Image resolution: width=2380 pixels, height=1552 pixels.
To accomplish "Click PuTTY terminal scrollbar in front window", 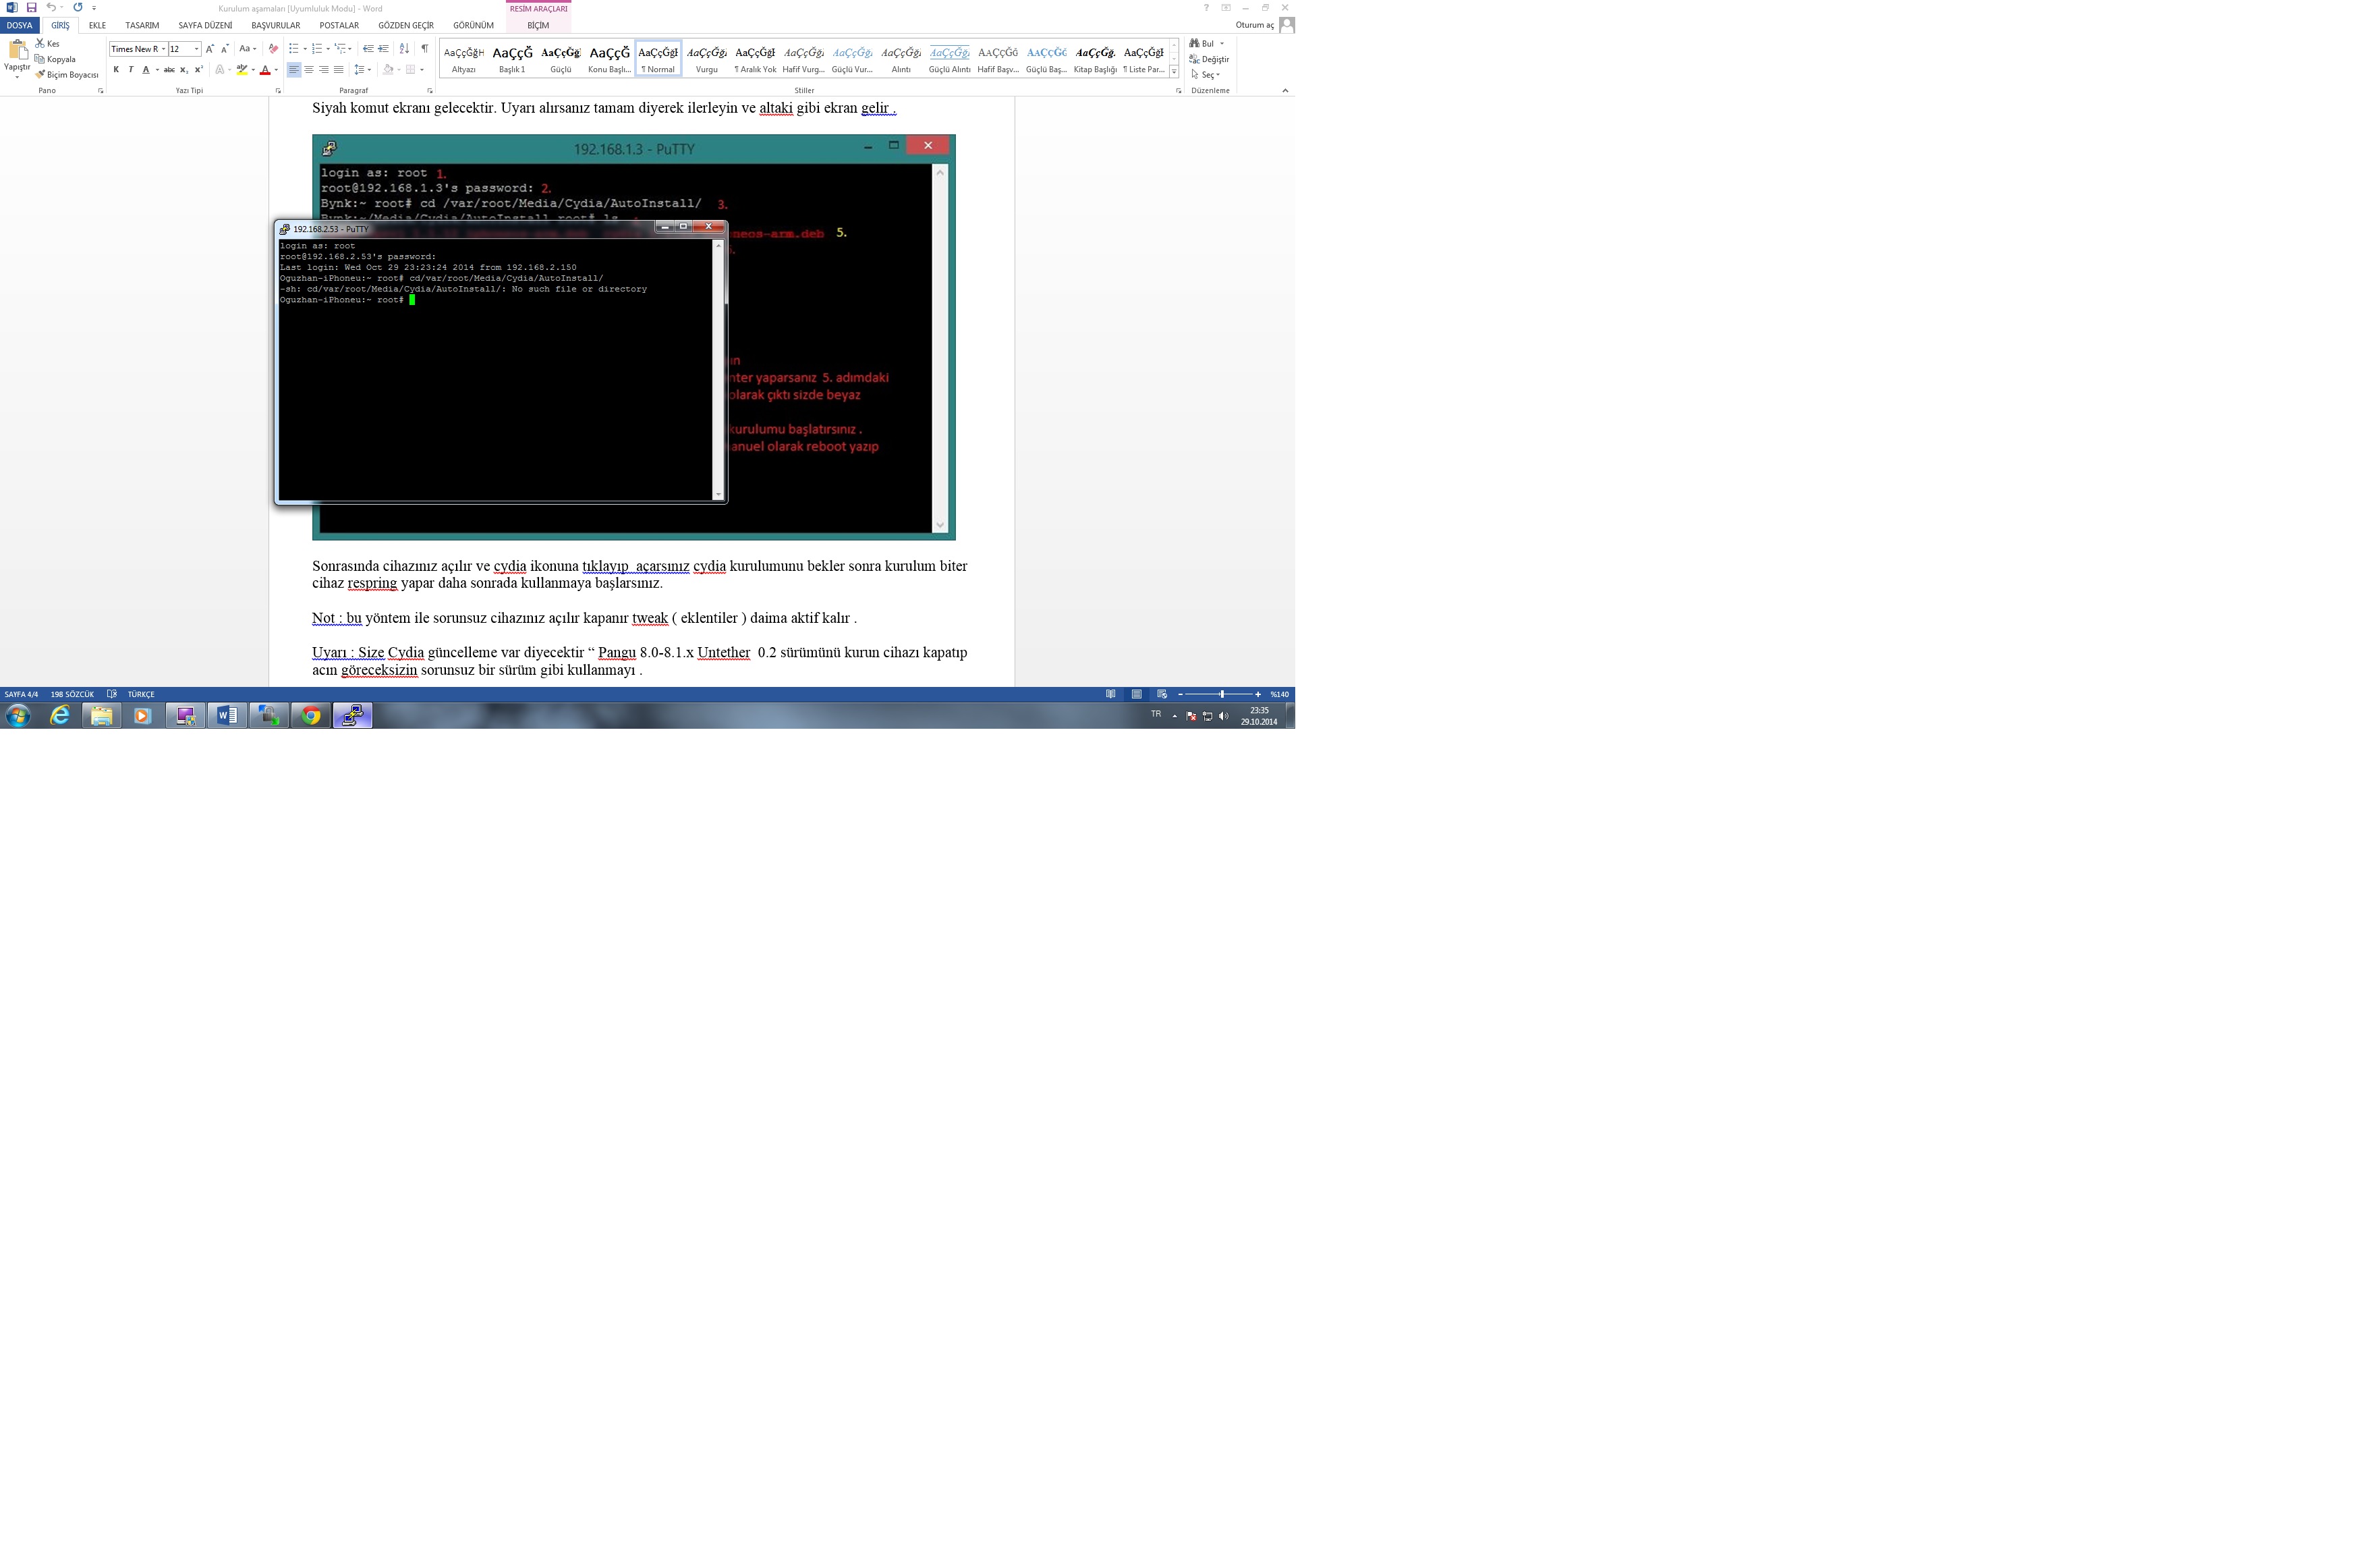I will [x=718, y=370].
